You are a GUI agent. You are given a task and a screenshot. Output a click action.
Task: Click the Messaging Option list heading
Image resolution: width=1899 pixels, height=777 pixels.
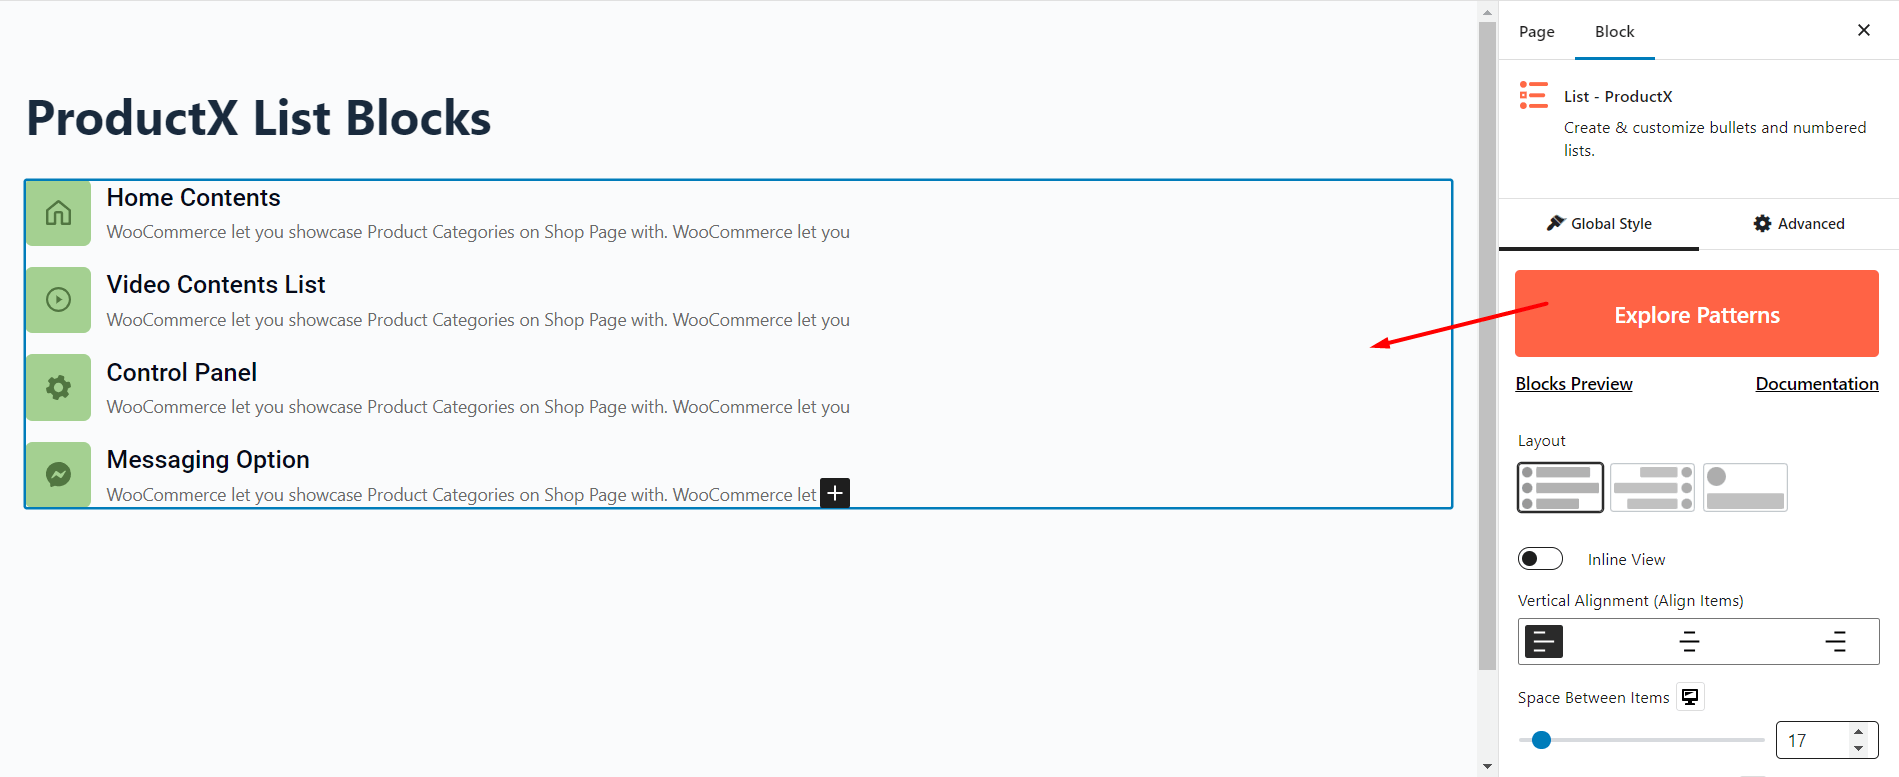[208, 460]
